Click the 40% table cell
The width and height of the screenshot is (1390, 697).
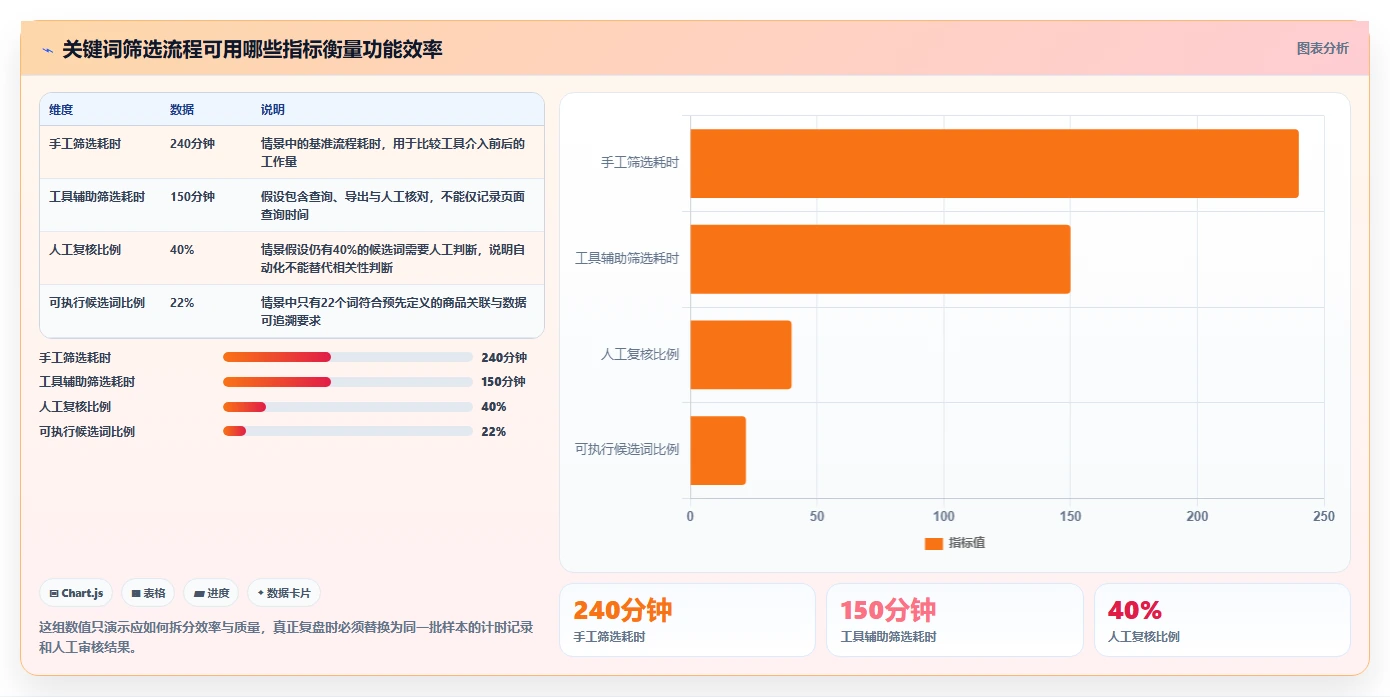coord(182,250)
